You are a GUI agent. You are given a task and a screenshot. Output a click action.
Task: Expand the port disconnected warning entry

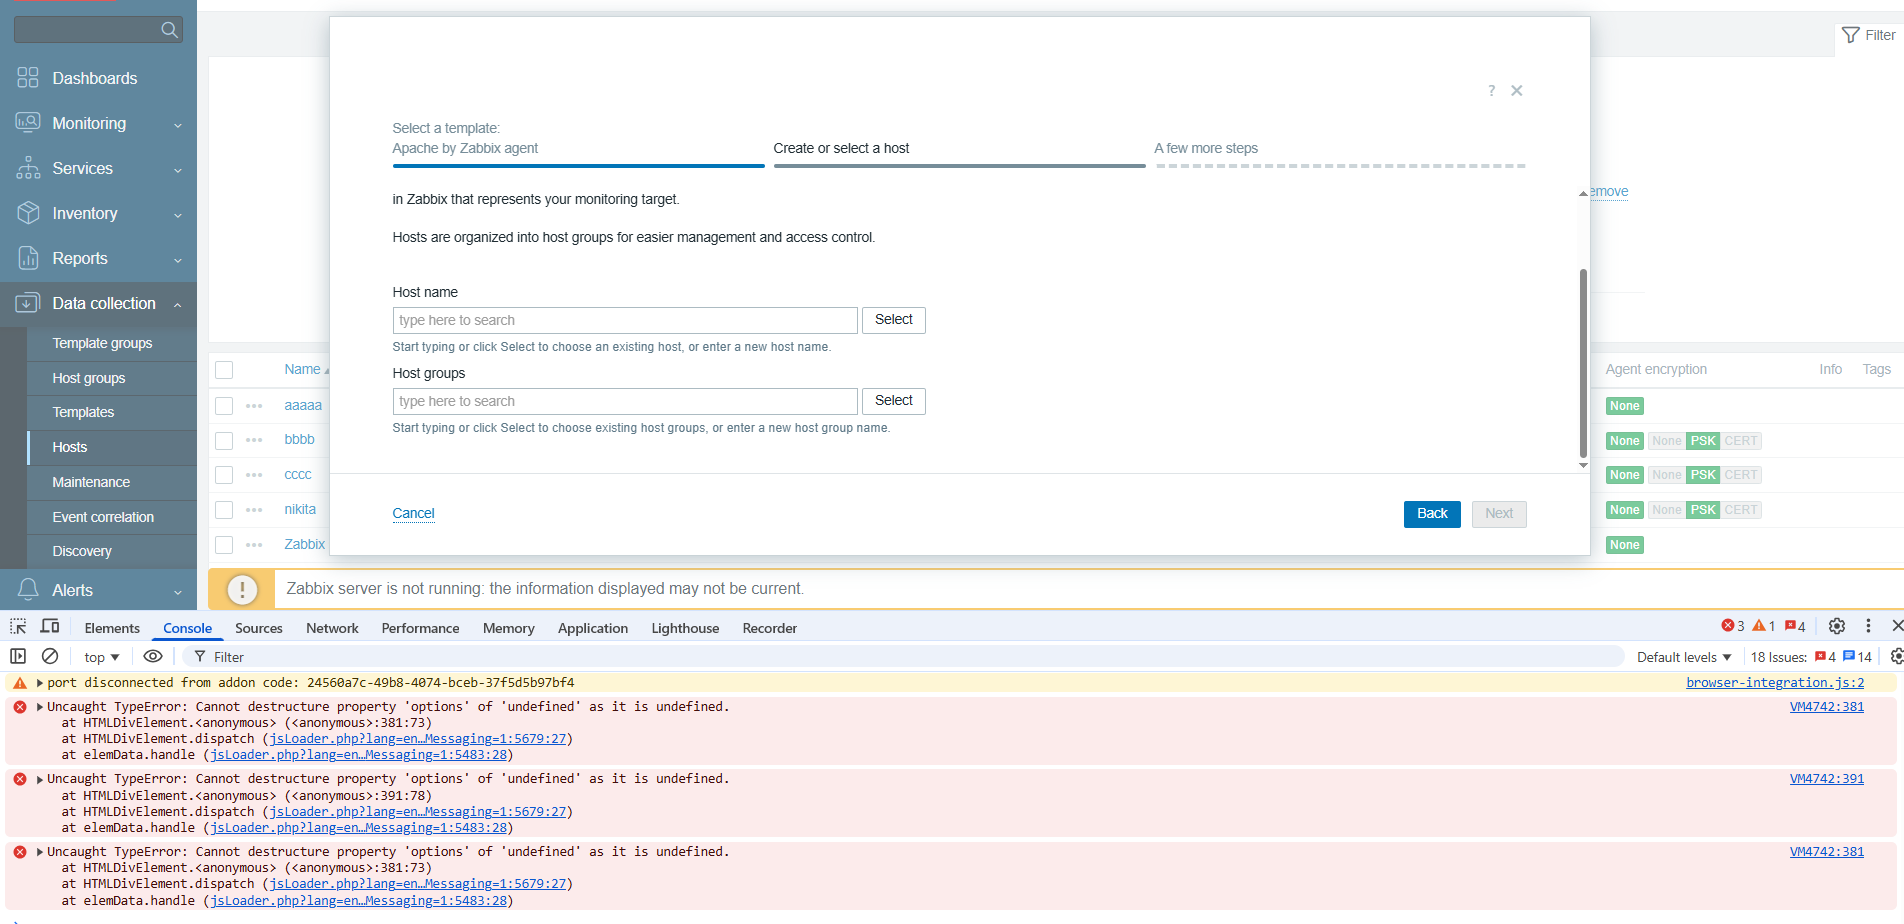40,683
